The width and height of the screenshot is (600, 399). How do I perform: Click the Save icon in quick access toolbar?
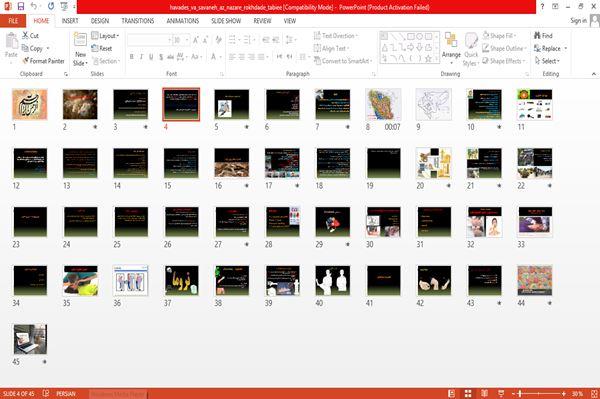click(x=21, y=7)
